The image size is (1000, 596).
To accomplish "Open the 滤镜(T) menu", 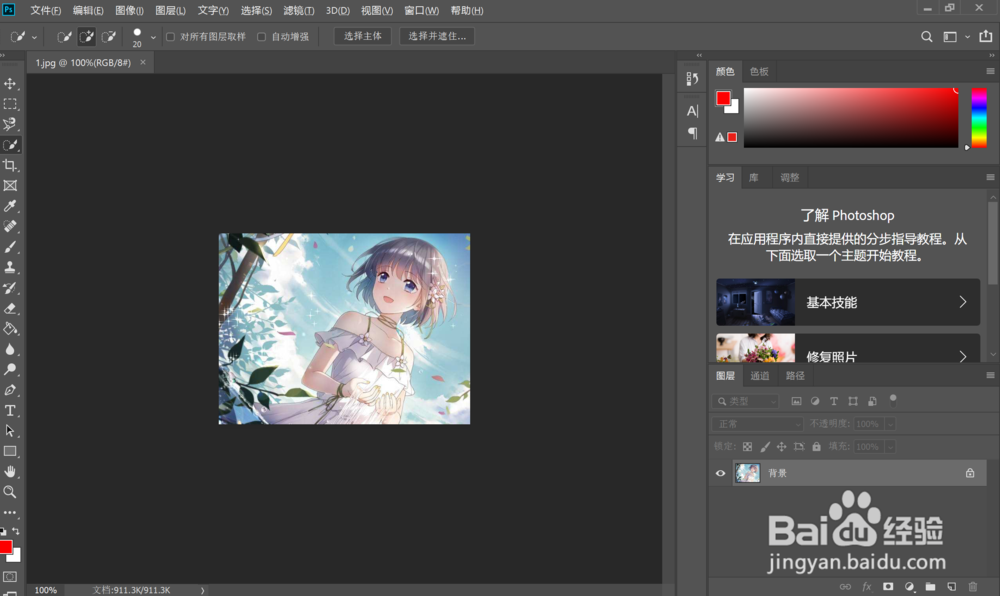I will [298, 11].
